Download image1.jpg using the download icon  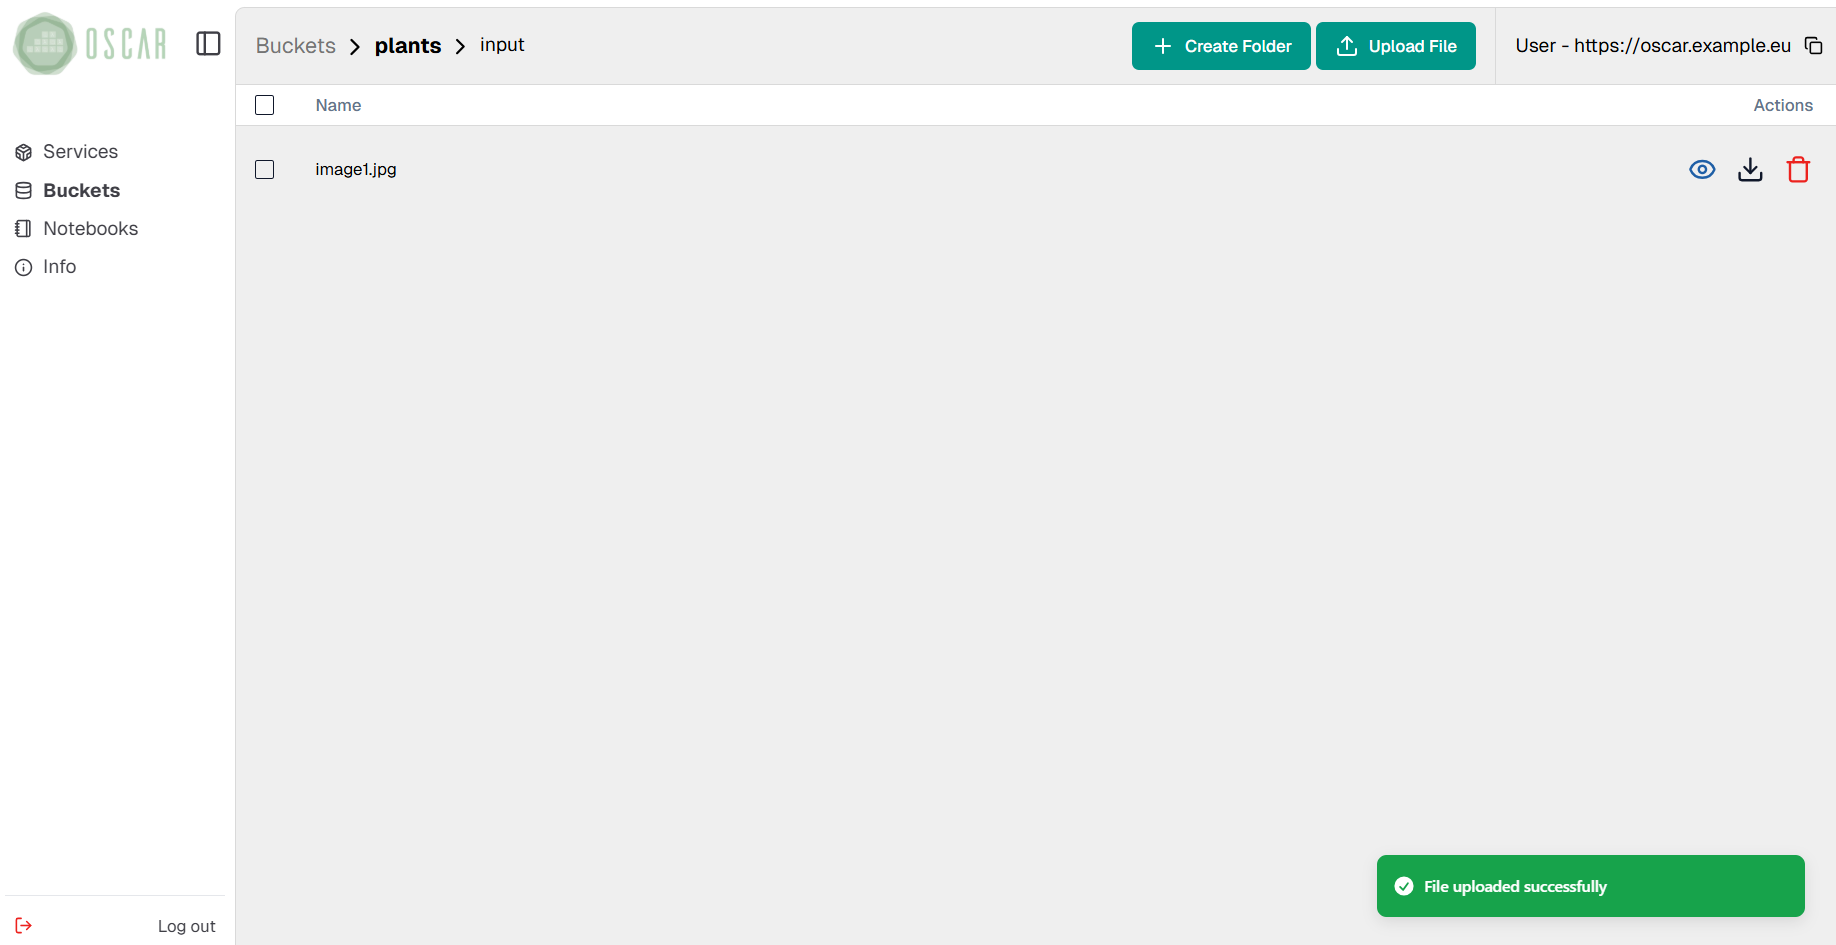click(x=1750, y=169)
